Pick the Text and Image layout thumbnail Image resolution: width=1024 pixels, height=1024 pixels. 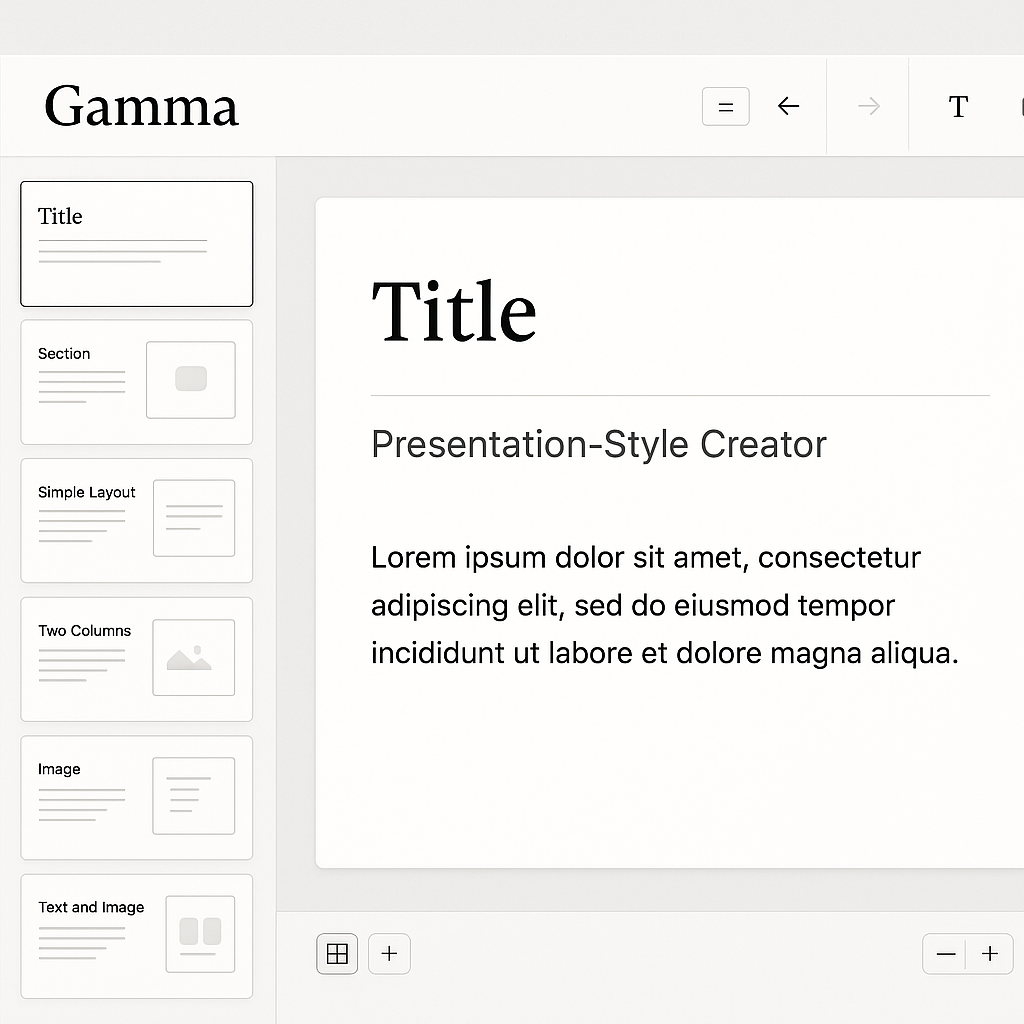(136, 936)
